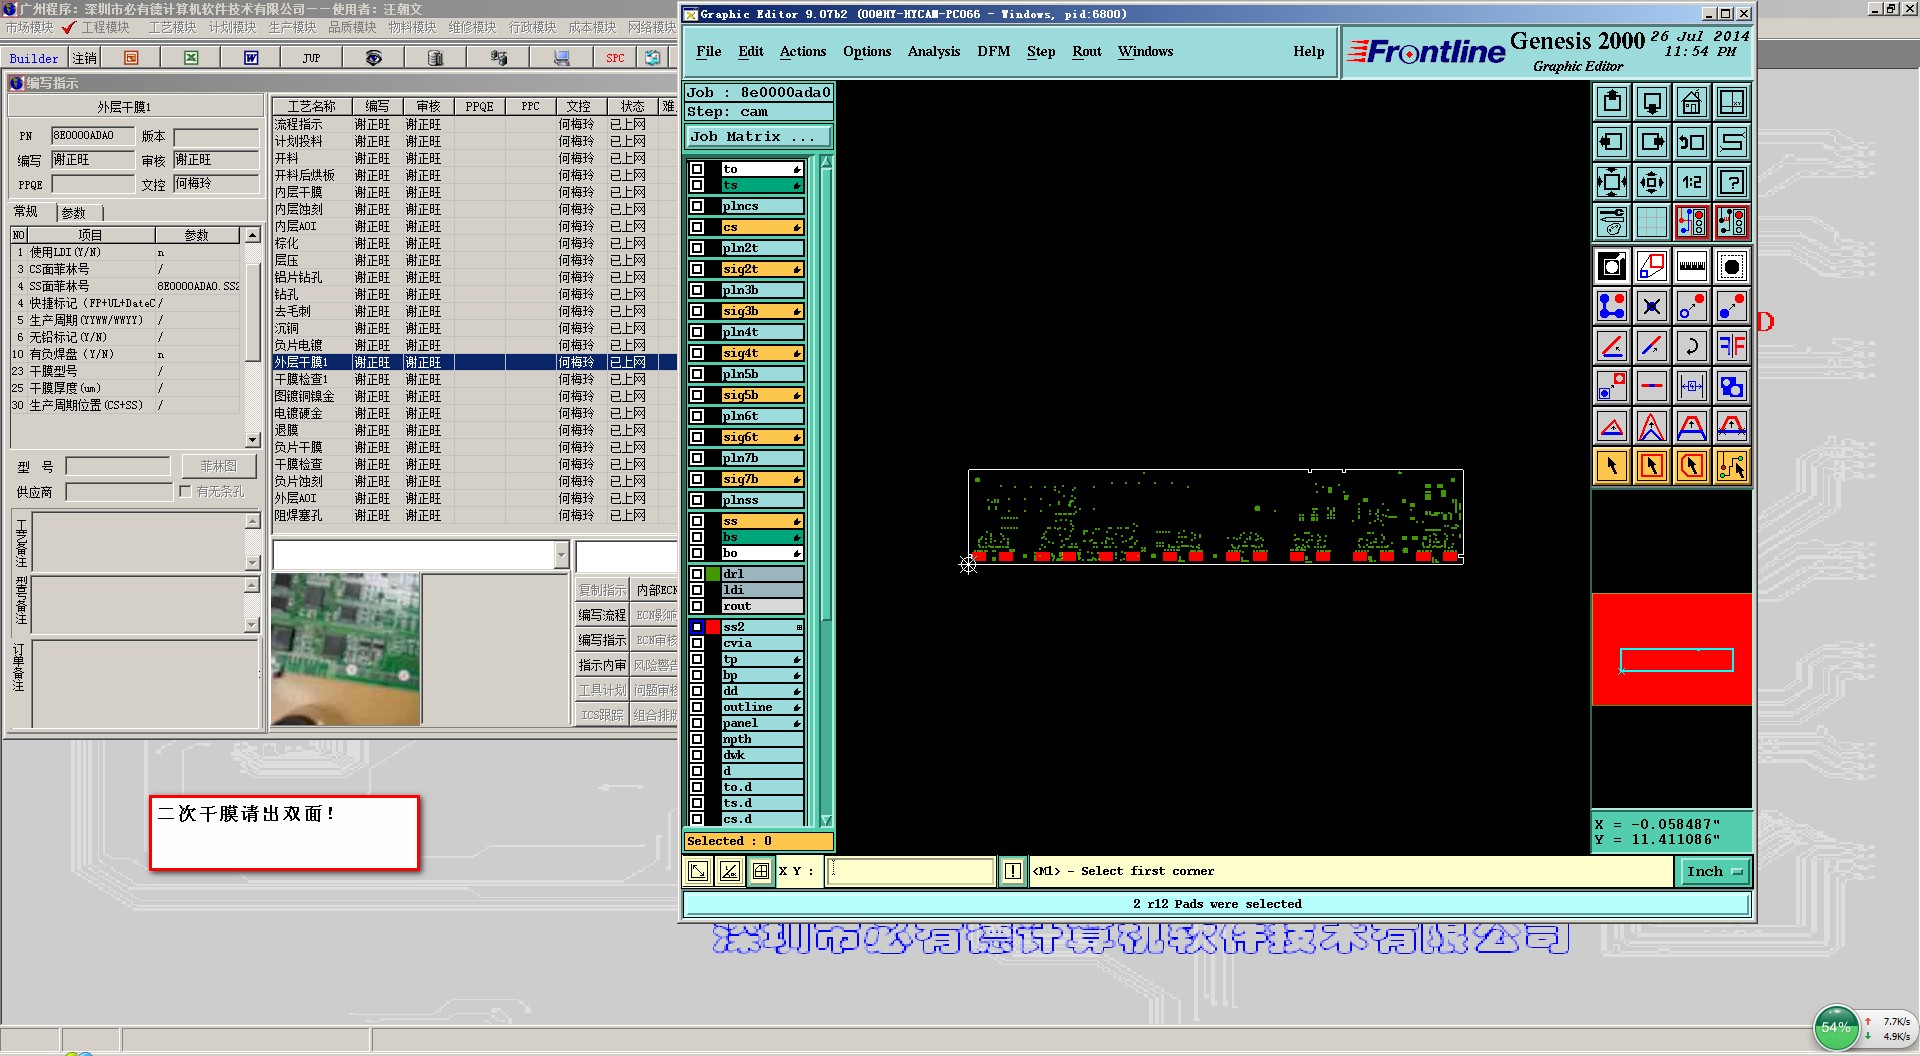The width and height of the screenshot is (1920, 1056).
Task: Open the DFM menu
Action: 993,52
